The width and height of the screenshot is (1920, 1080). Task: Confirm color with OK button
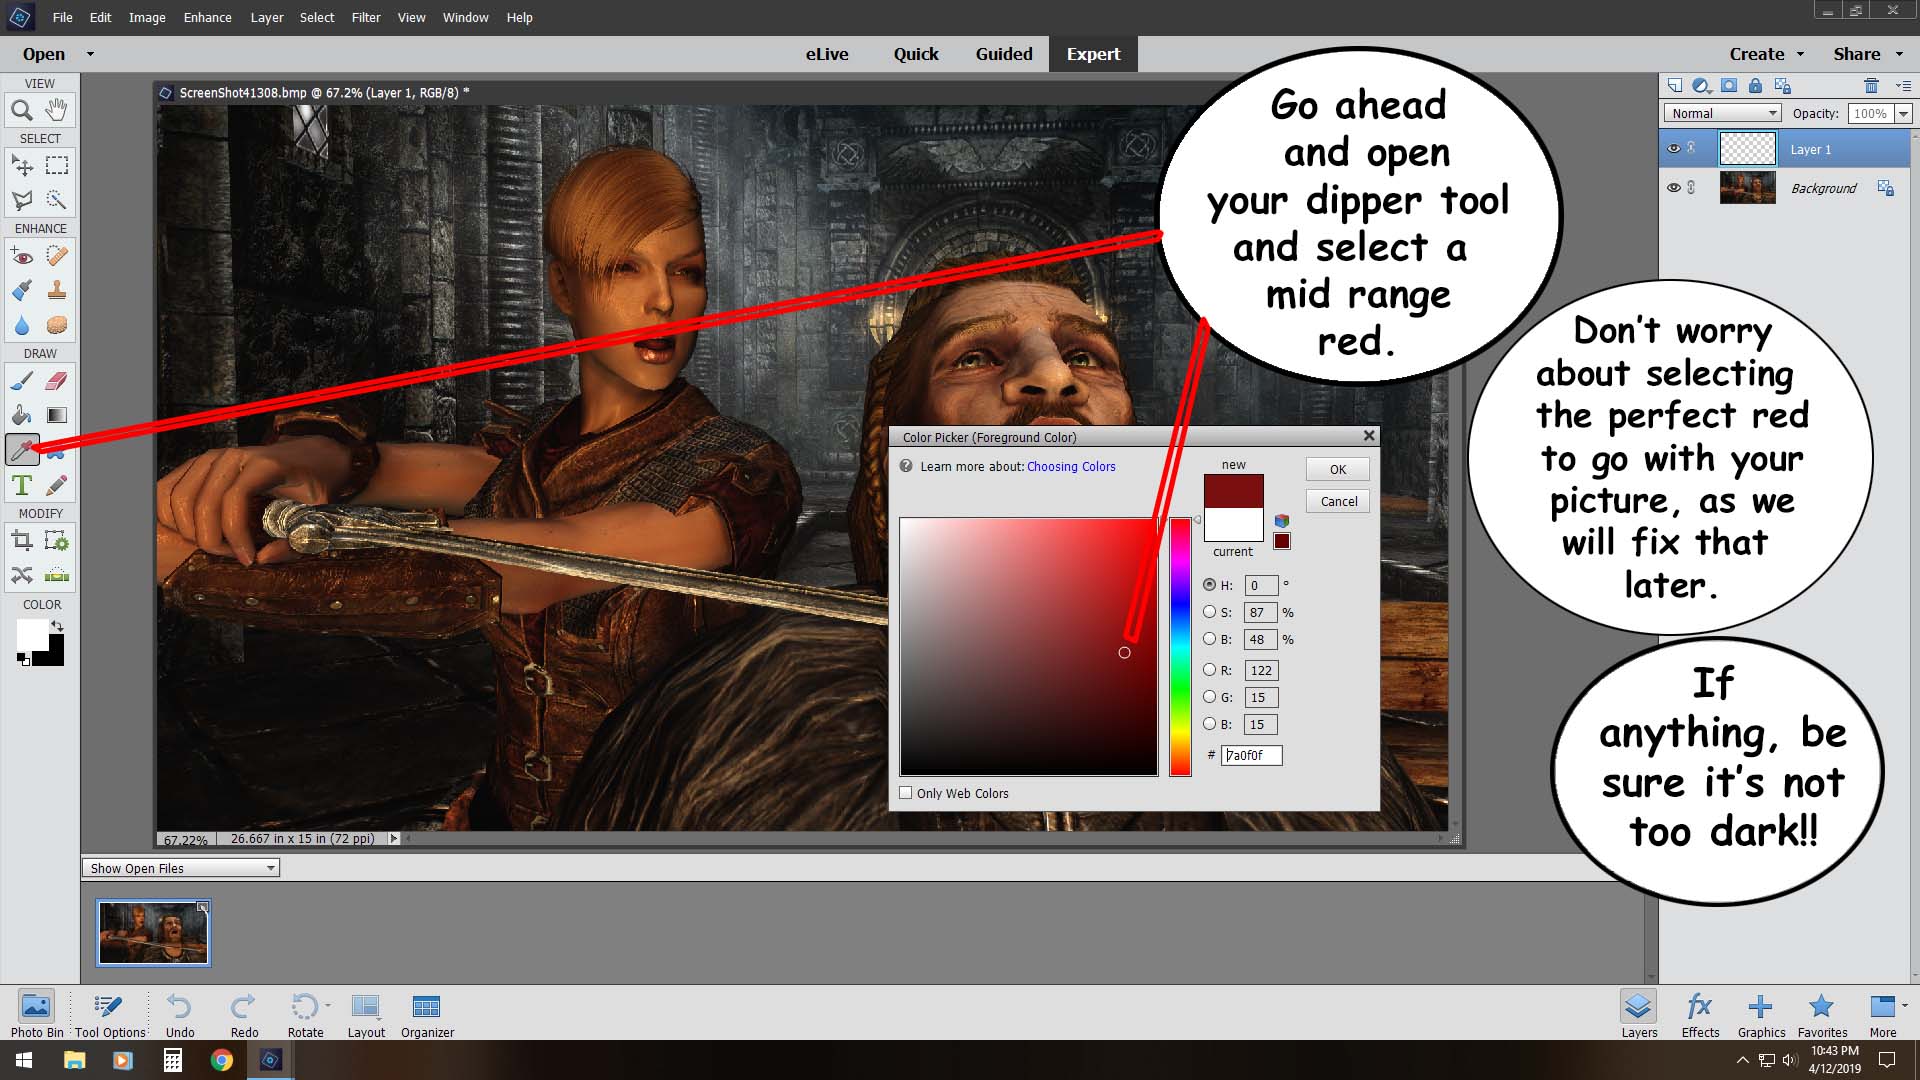pyautogui.click(x=1338, y=469)
